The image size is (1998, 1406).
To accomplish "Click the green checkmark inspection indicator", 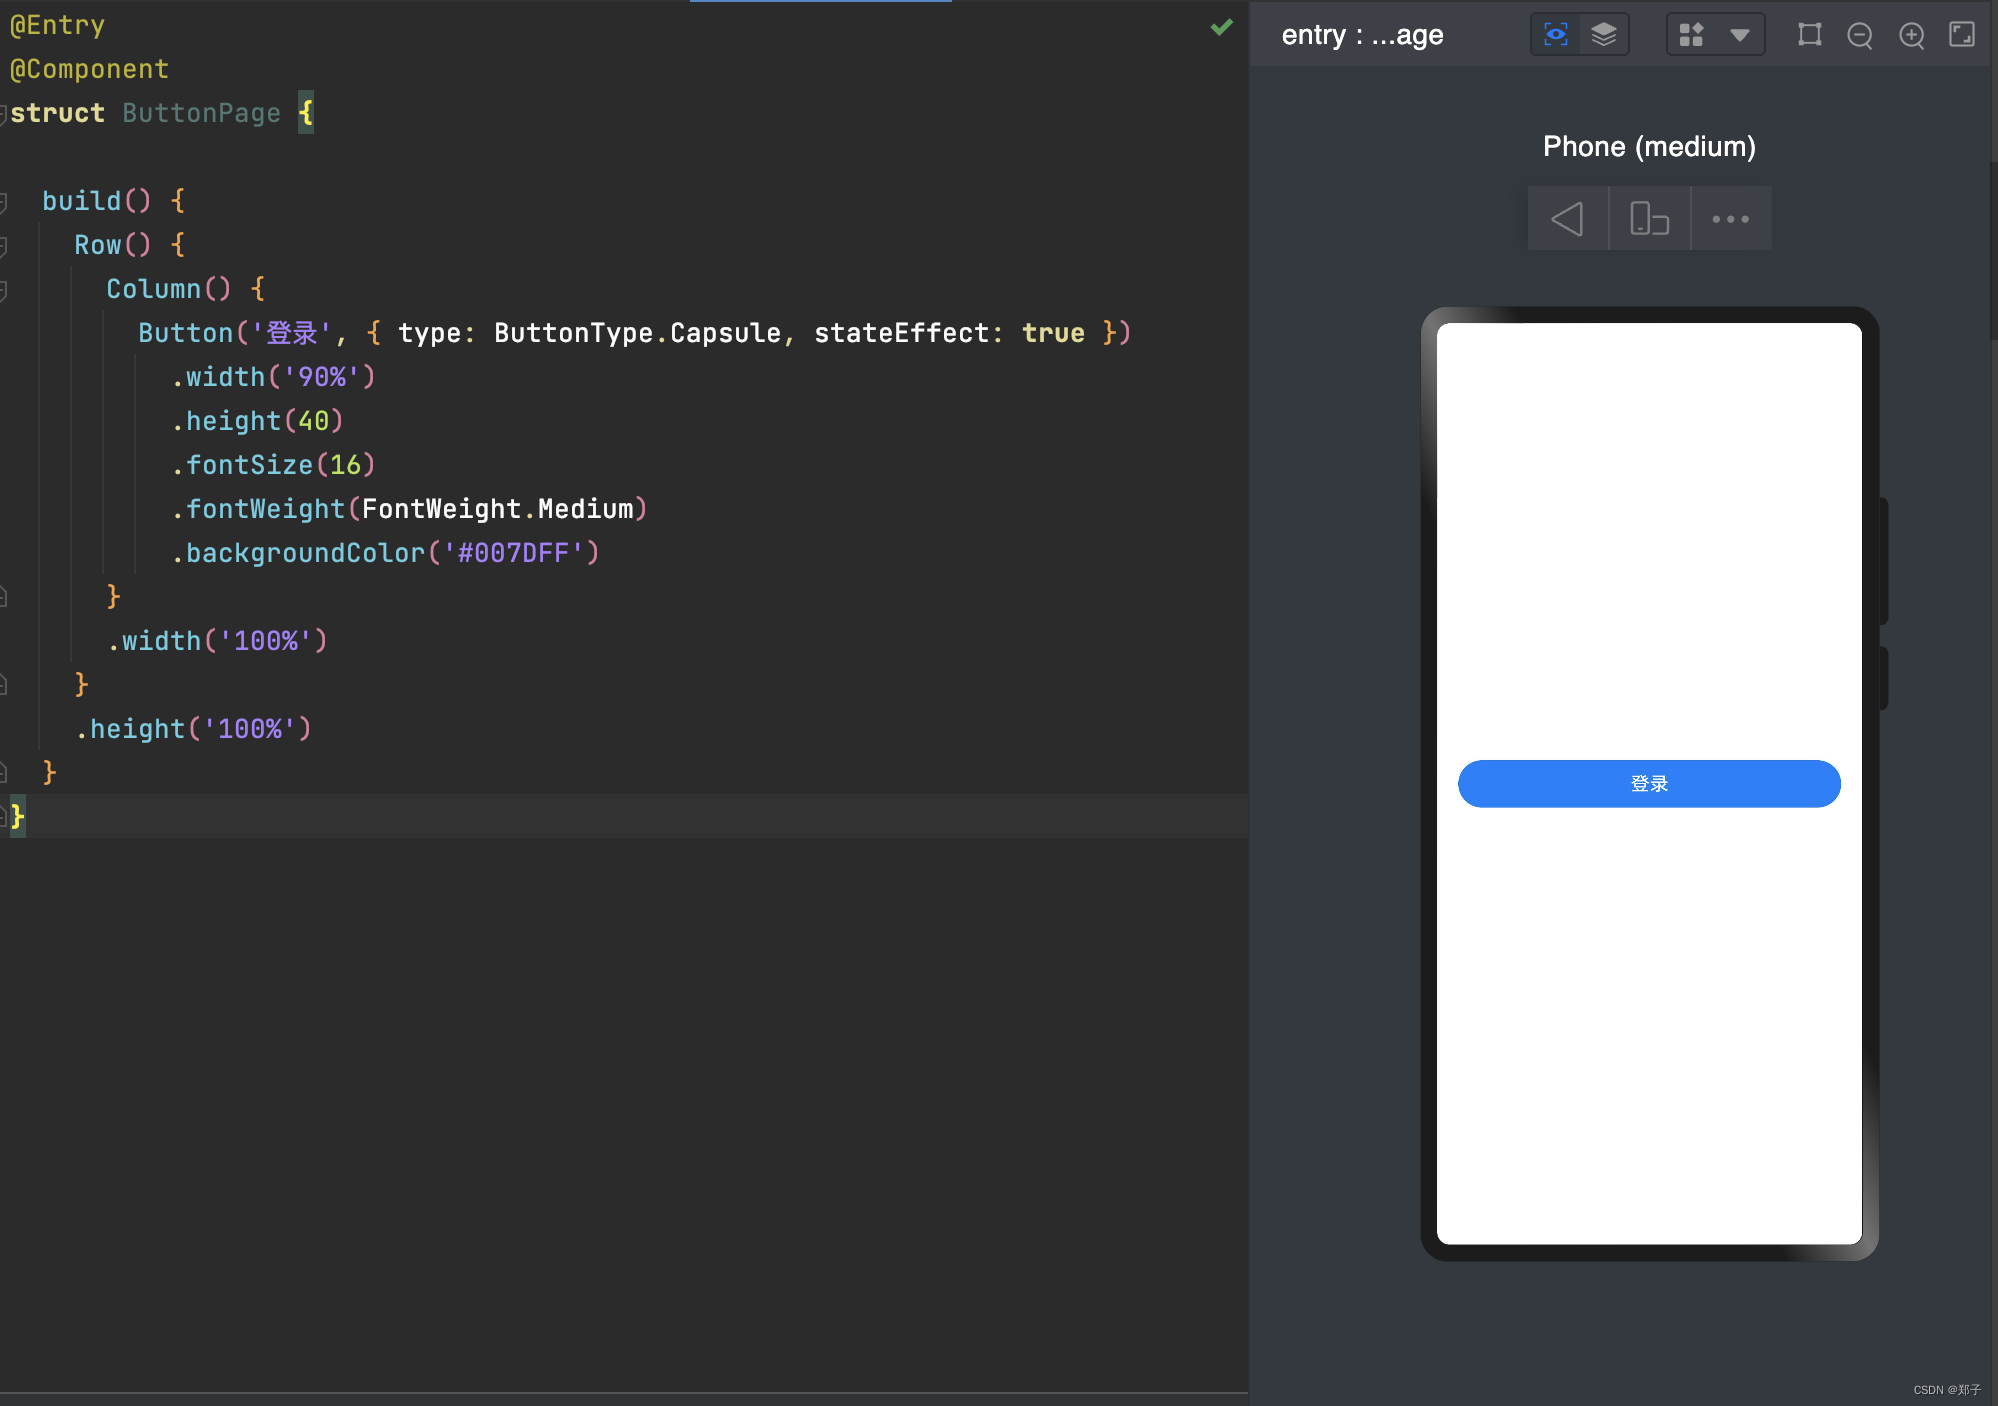I will 1221,27.
